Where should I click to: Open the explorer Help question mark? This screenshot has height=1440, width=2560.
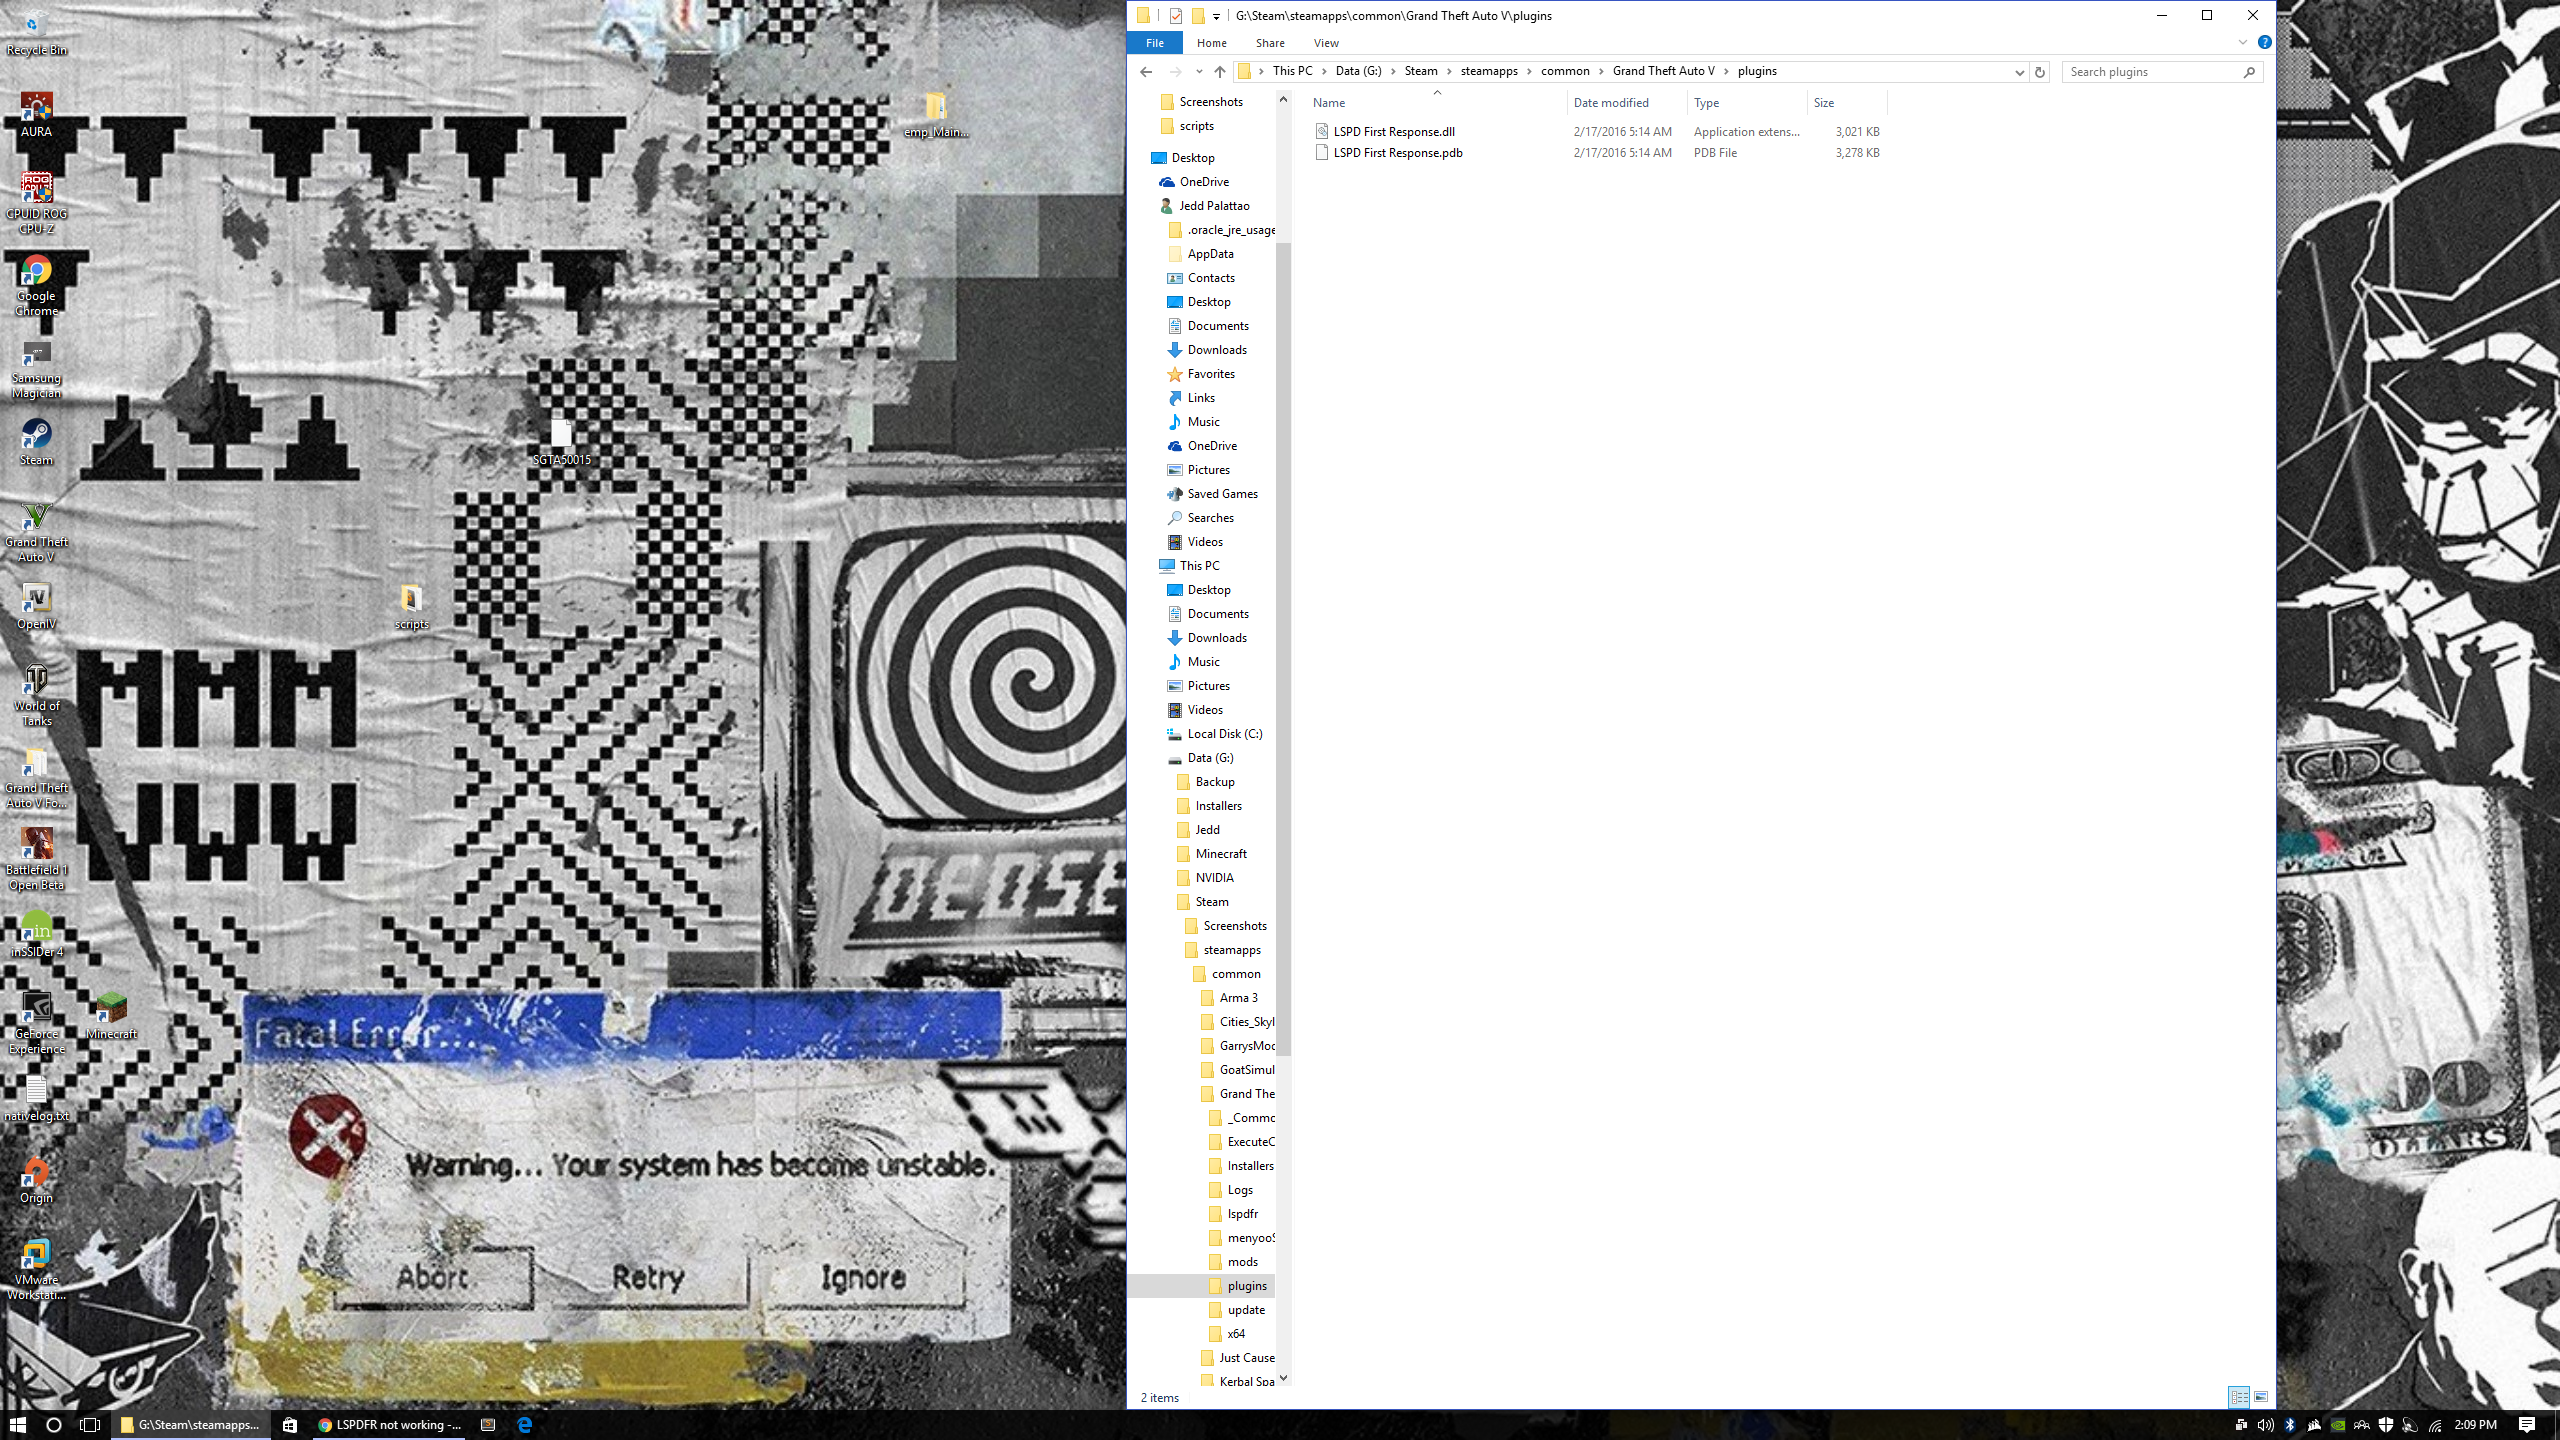pyautogui.click(x=2264, y=43)
